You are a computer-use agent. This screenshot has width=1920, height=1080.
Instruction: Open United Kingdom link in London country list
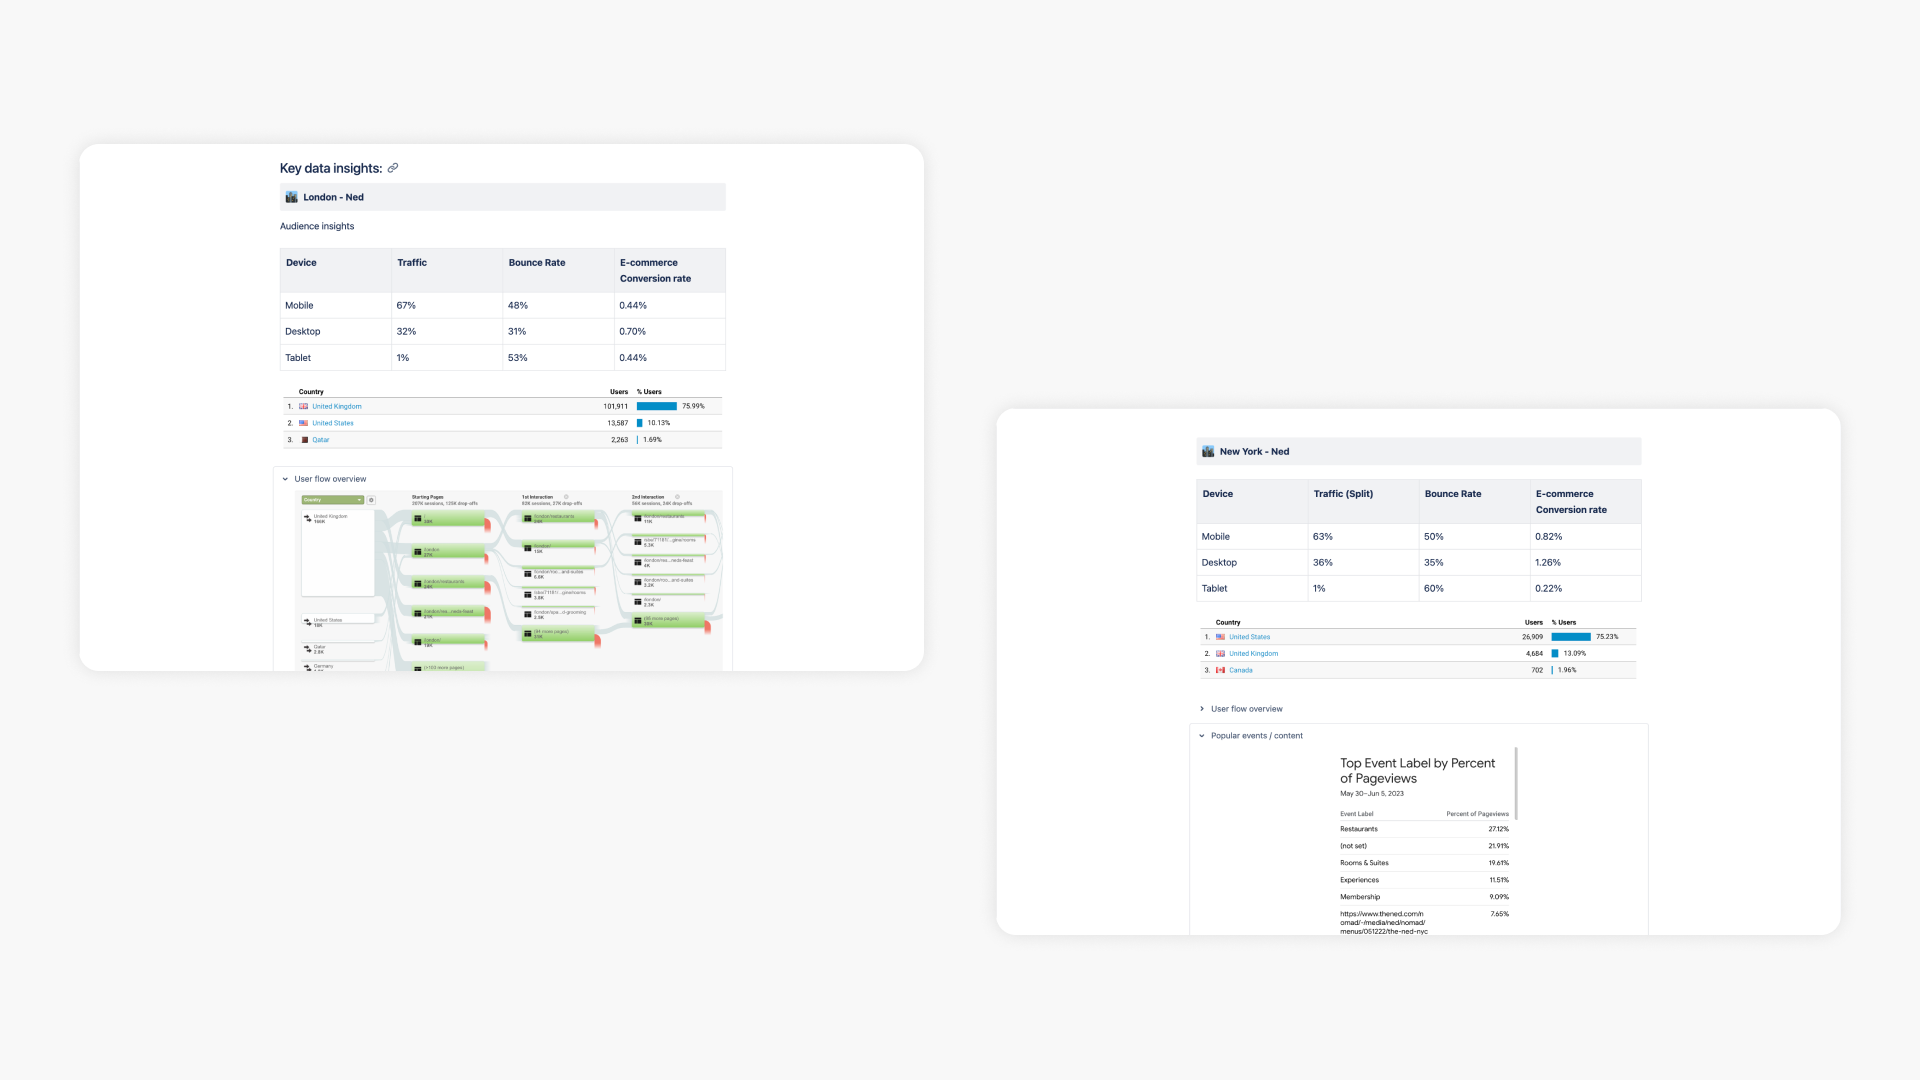337,407
